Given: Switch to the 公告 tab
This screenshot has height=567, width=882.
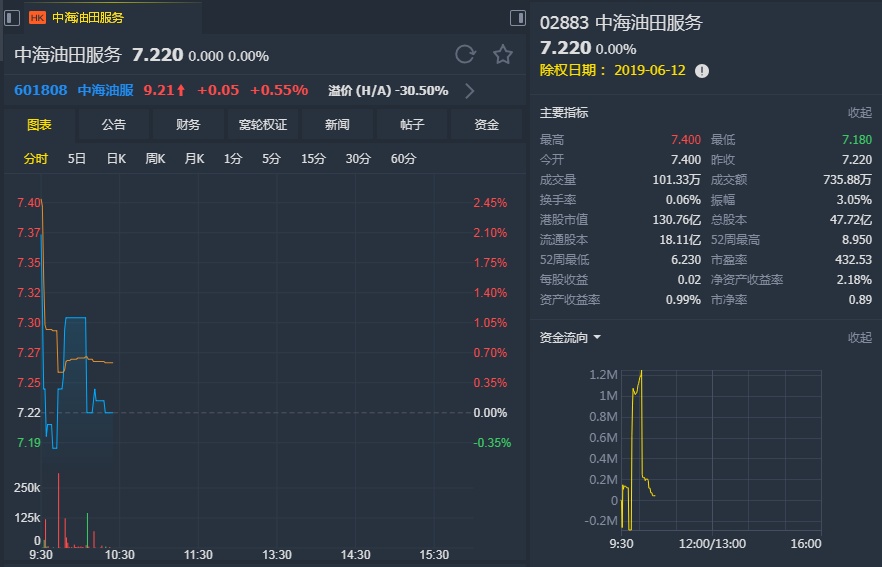Looking at the screenshot, I should click(x=114, y=125).
